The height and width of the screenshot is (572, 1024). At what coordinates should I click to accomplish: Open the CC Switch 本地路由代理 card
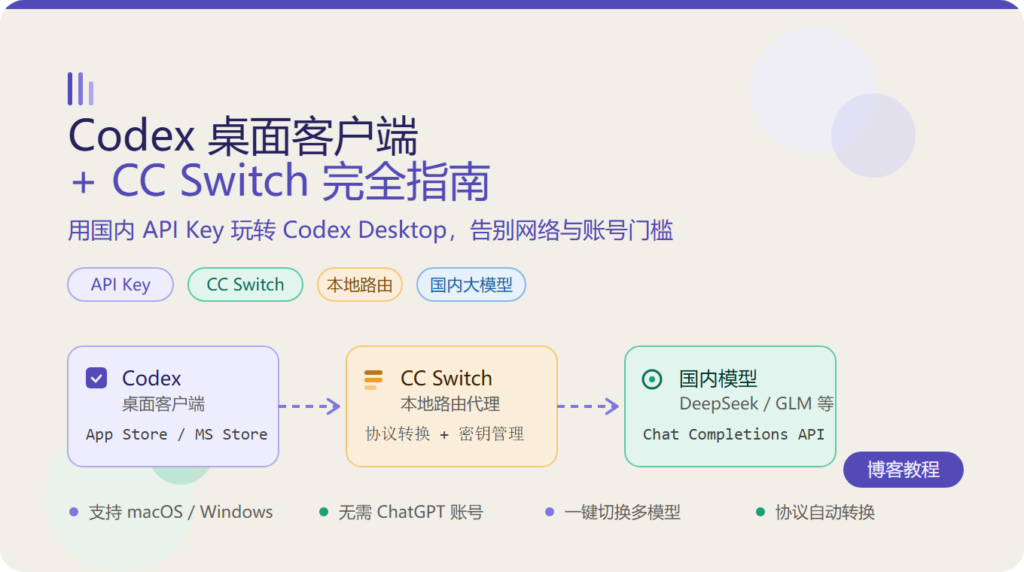(x=451, y=406)
